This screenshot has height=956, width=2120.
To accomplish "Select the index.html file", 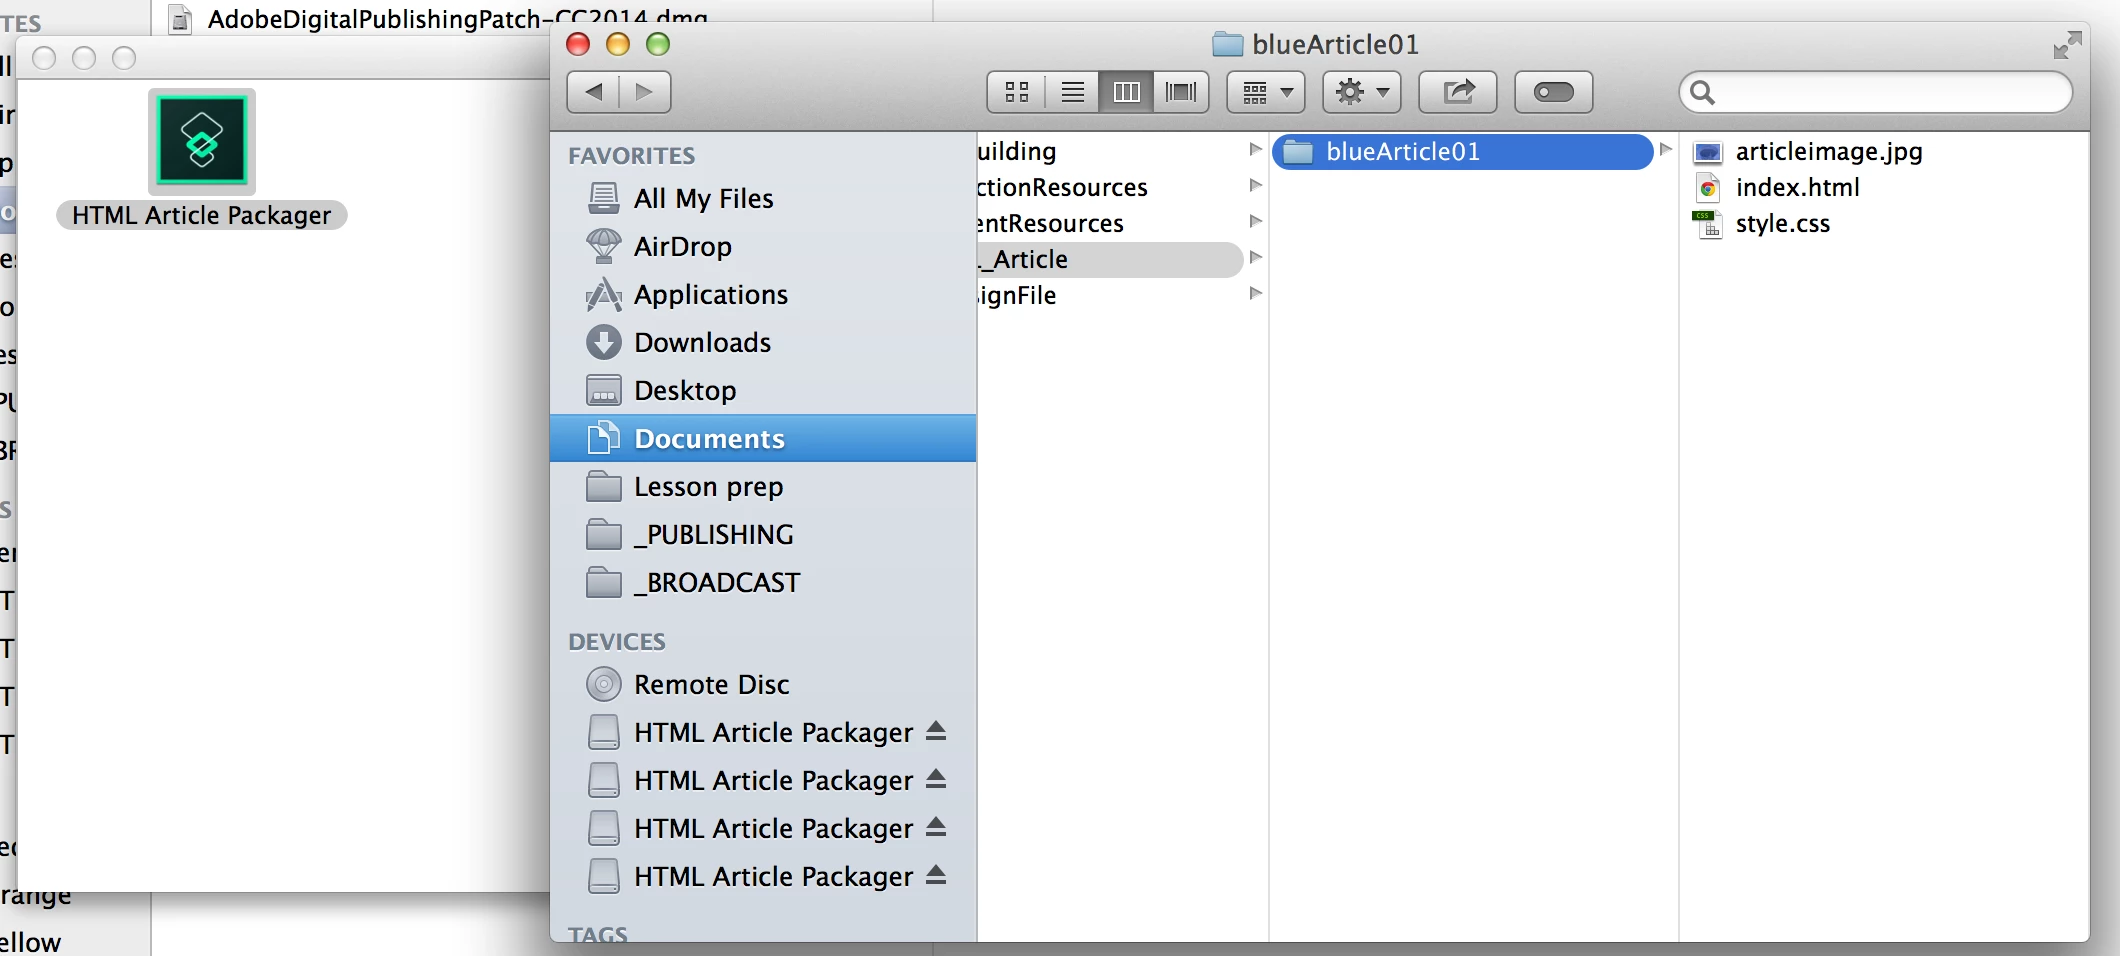I will pyautogui.click(x=1797, y=187).
